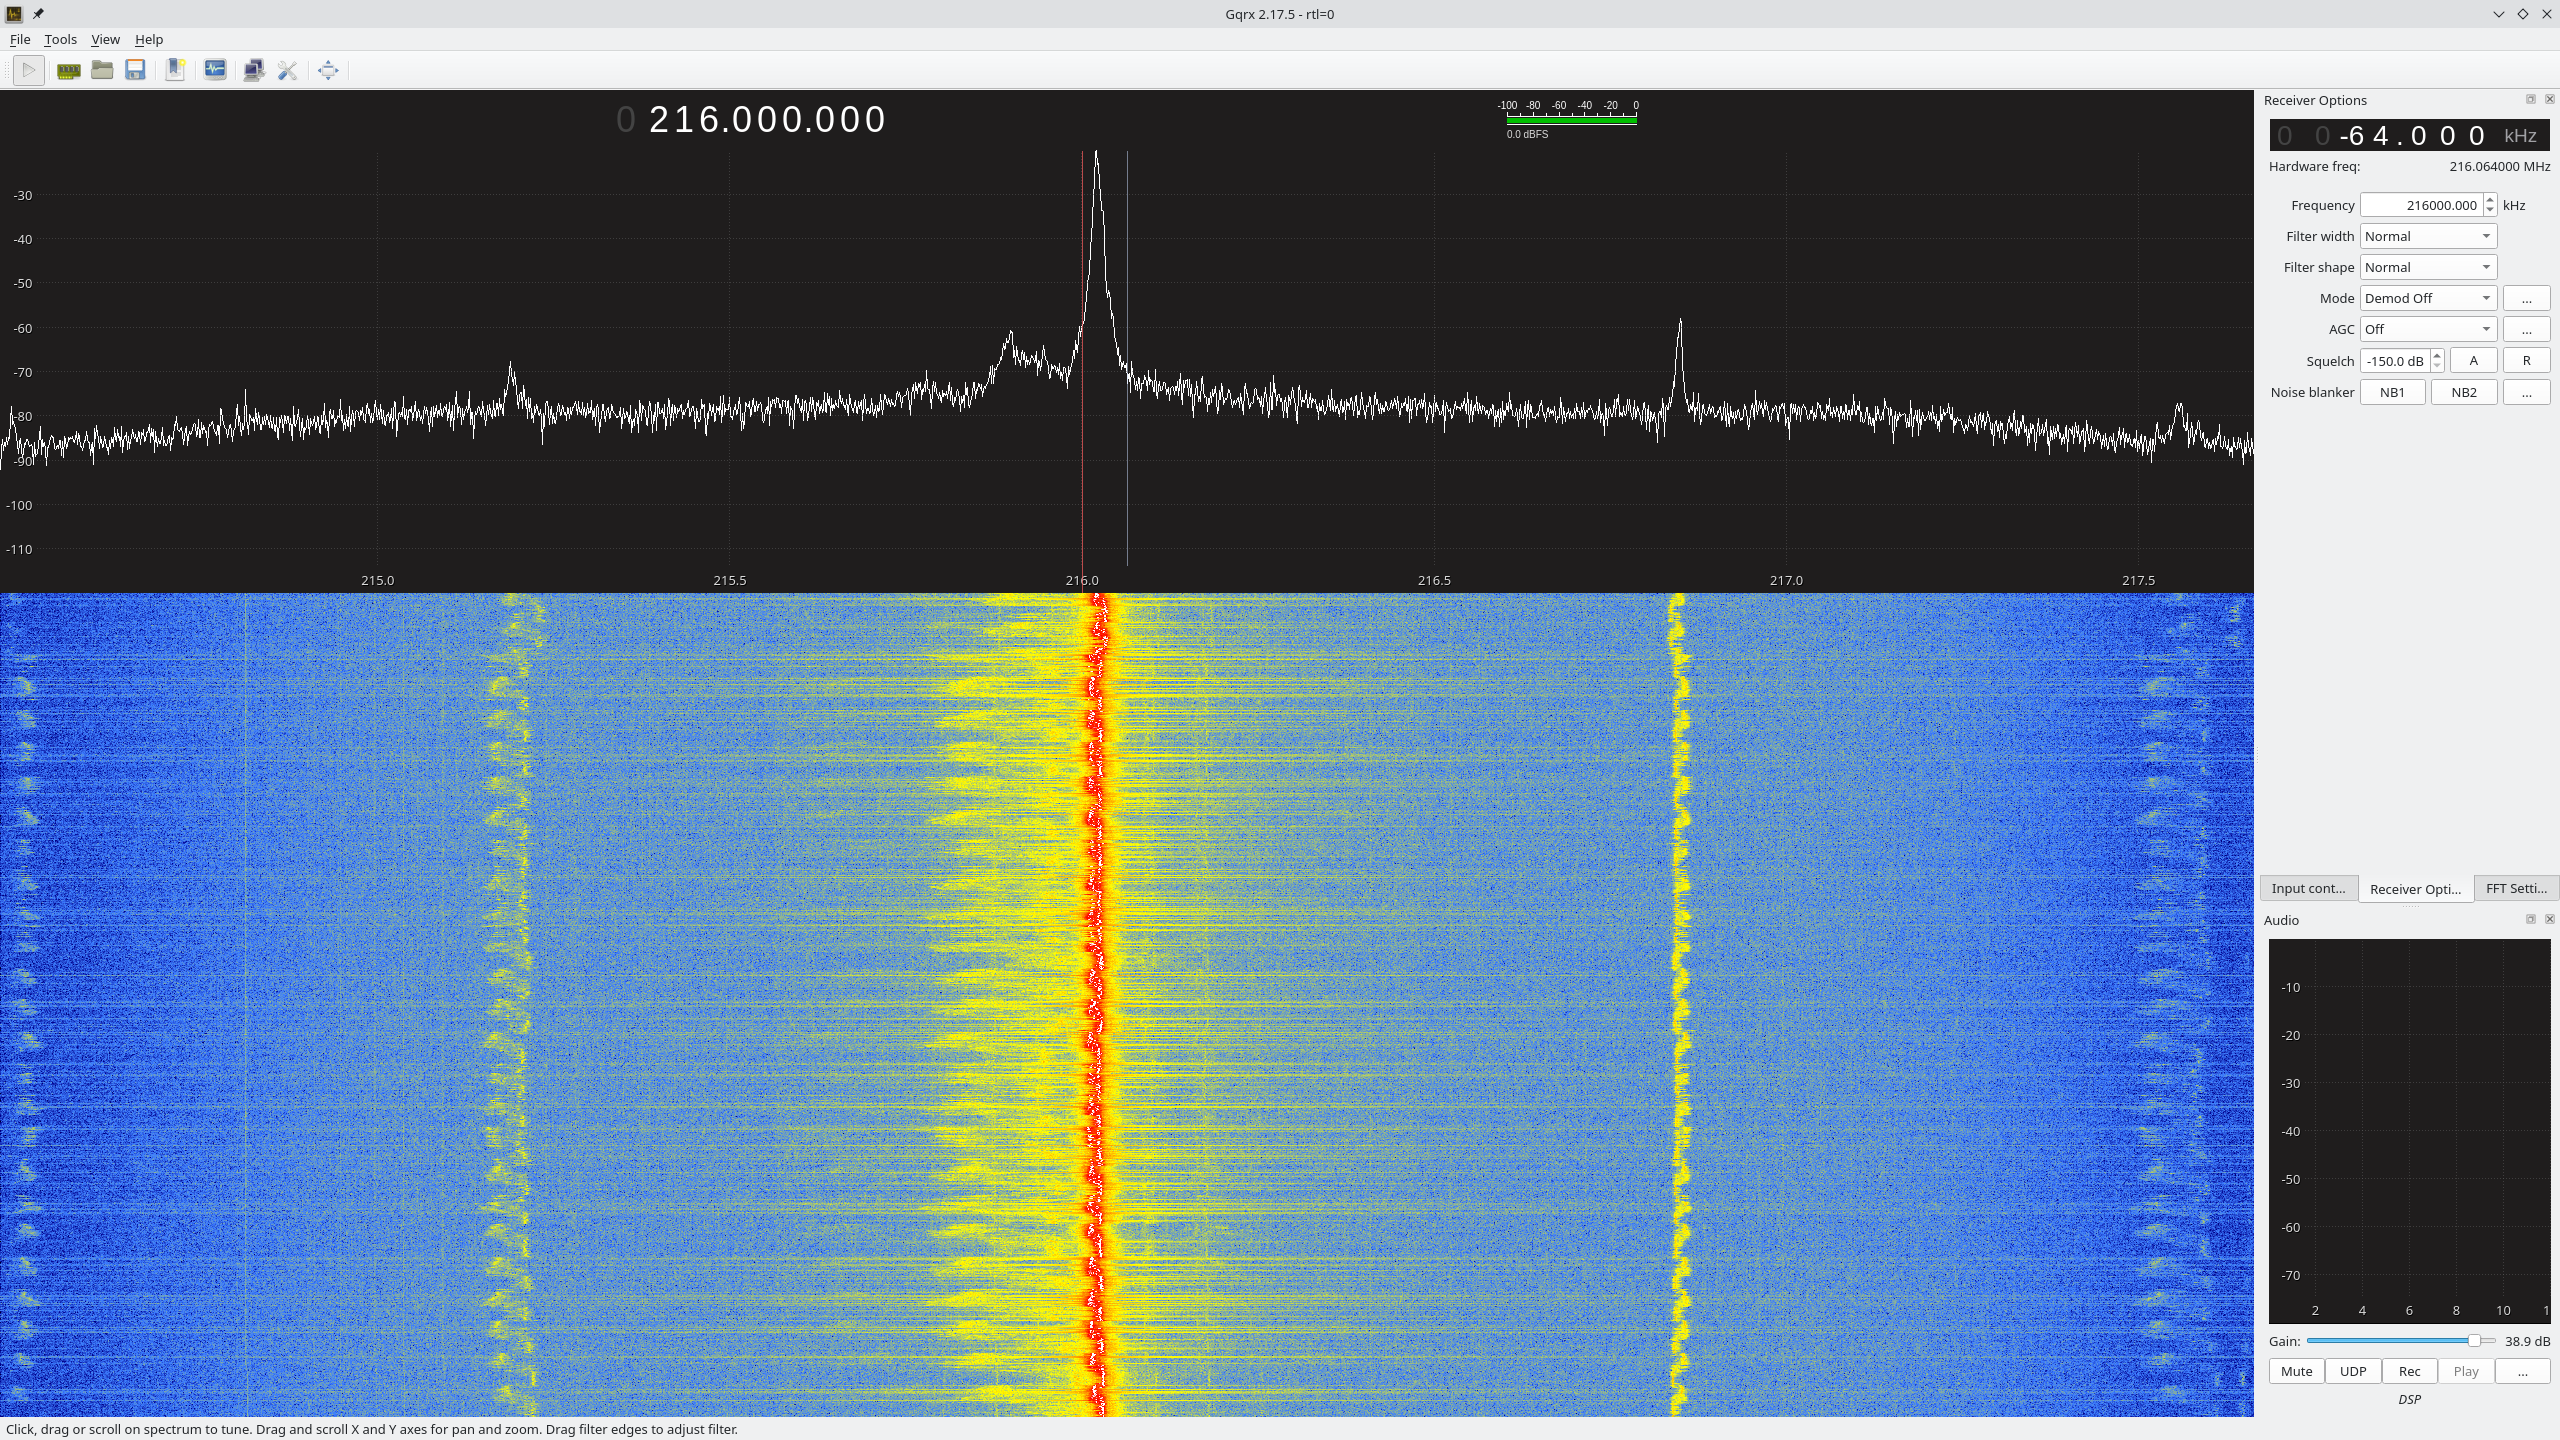2560x1440 pixels.
Task: Switch to the FFT Settings tab
Action: tap(2516, 888)
